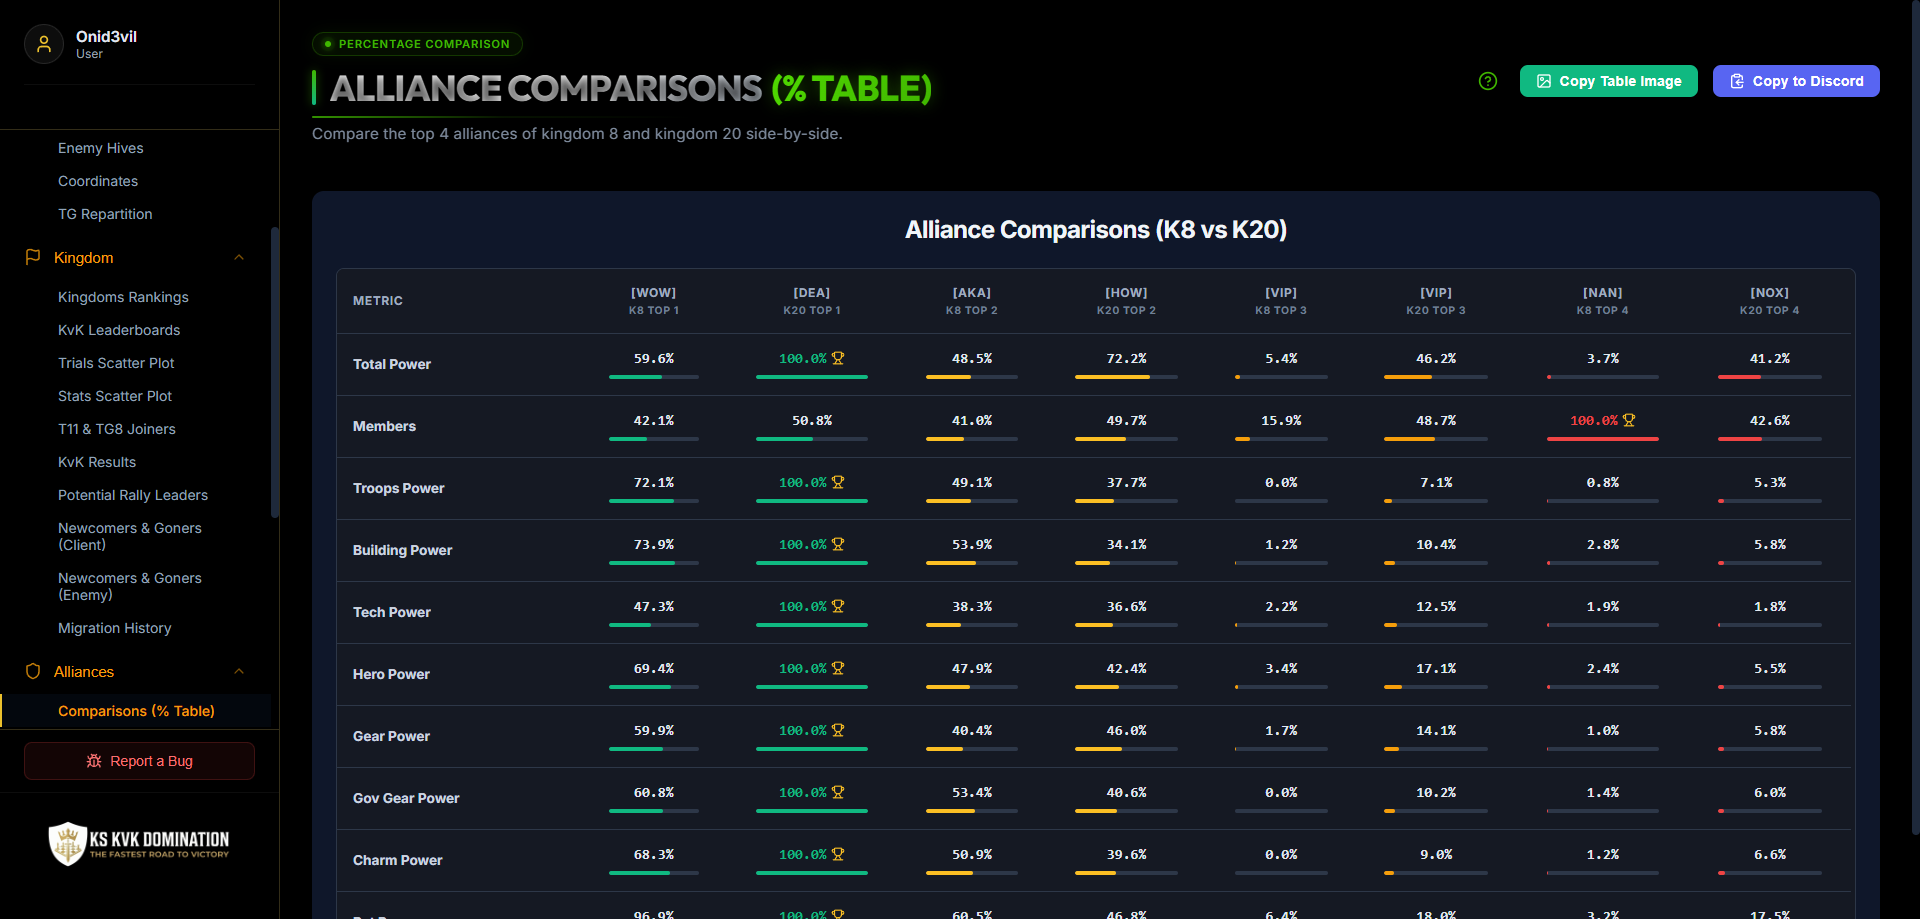Viewport: 1920px width, 919px height.
Task: Click trophy icon beside NAN Members 100%
Action: 1629,420
